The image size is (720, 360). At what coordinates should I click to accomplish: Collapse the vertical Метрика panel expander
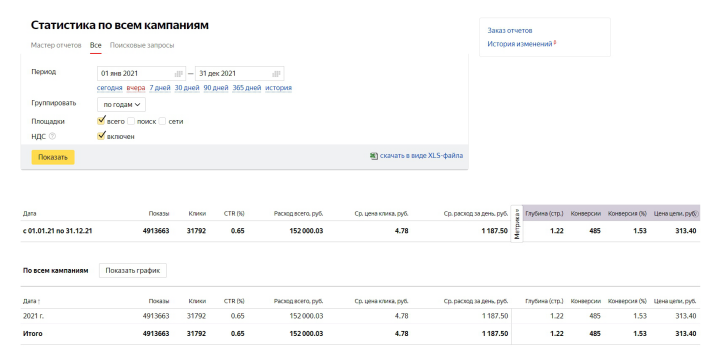[517, 225]
